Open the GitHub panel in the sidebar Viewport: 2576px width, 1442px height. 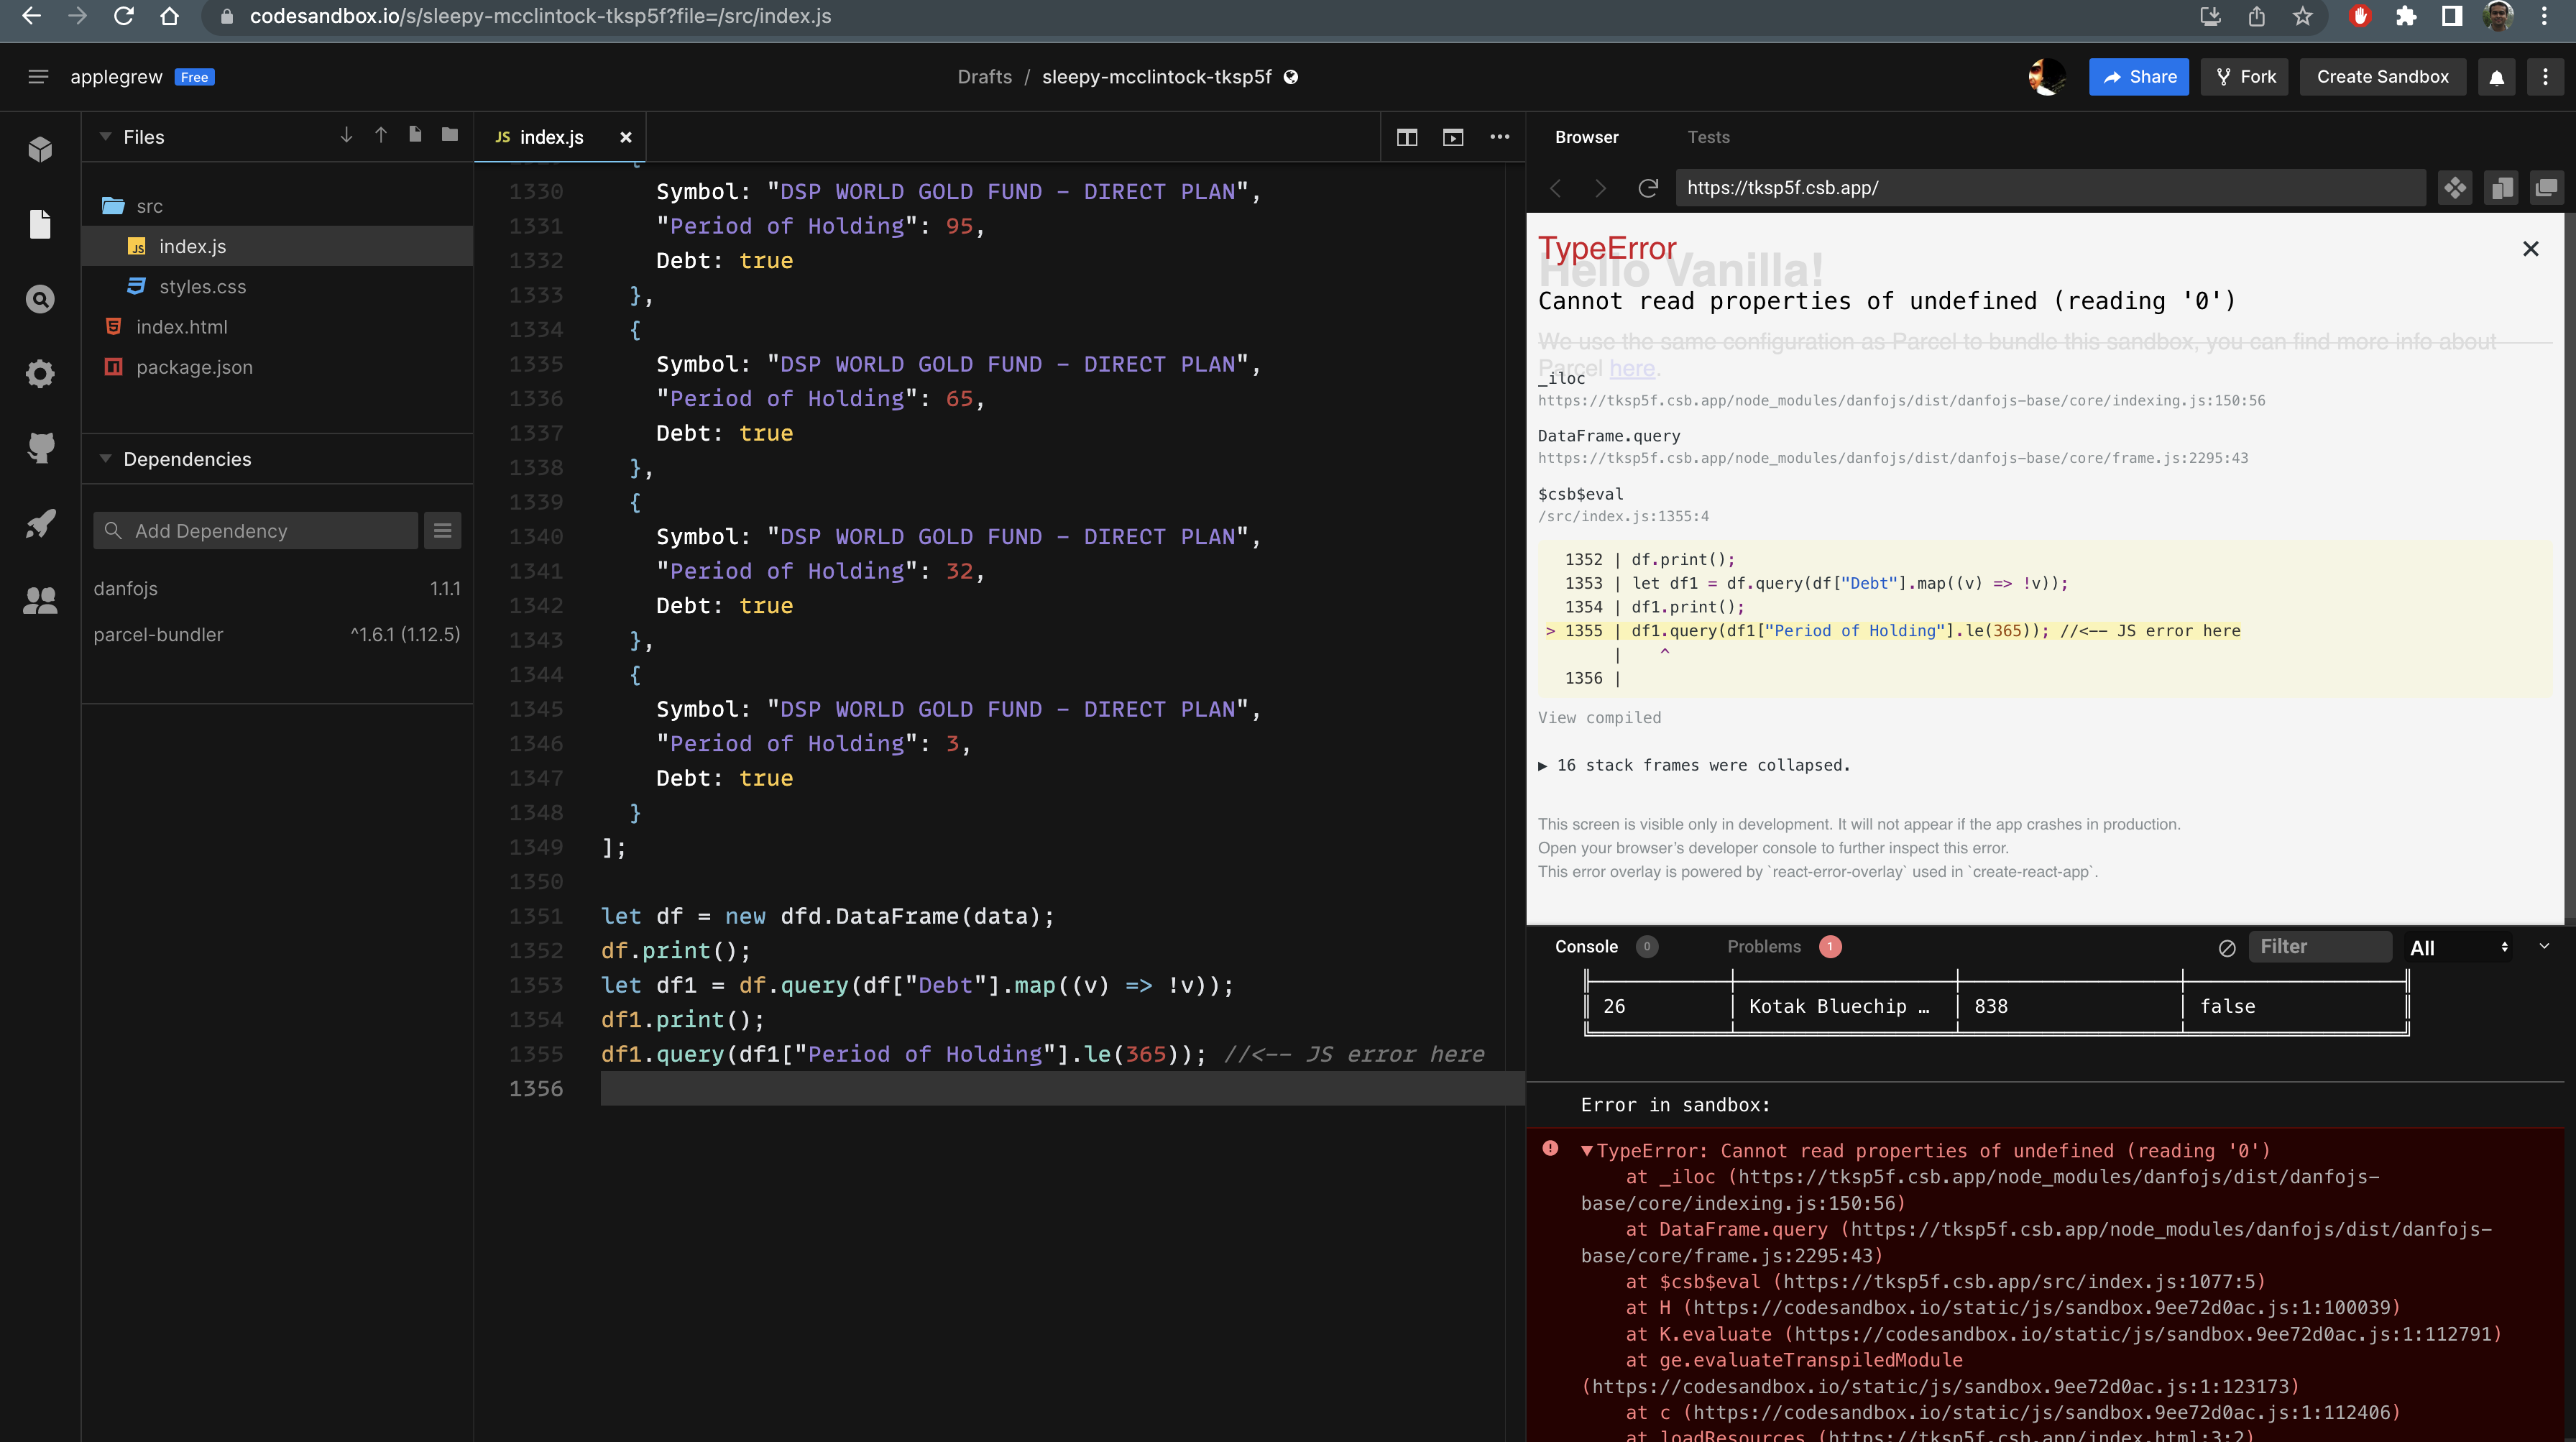pos(40,448)
